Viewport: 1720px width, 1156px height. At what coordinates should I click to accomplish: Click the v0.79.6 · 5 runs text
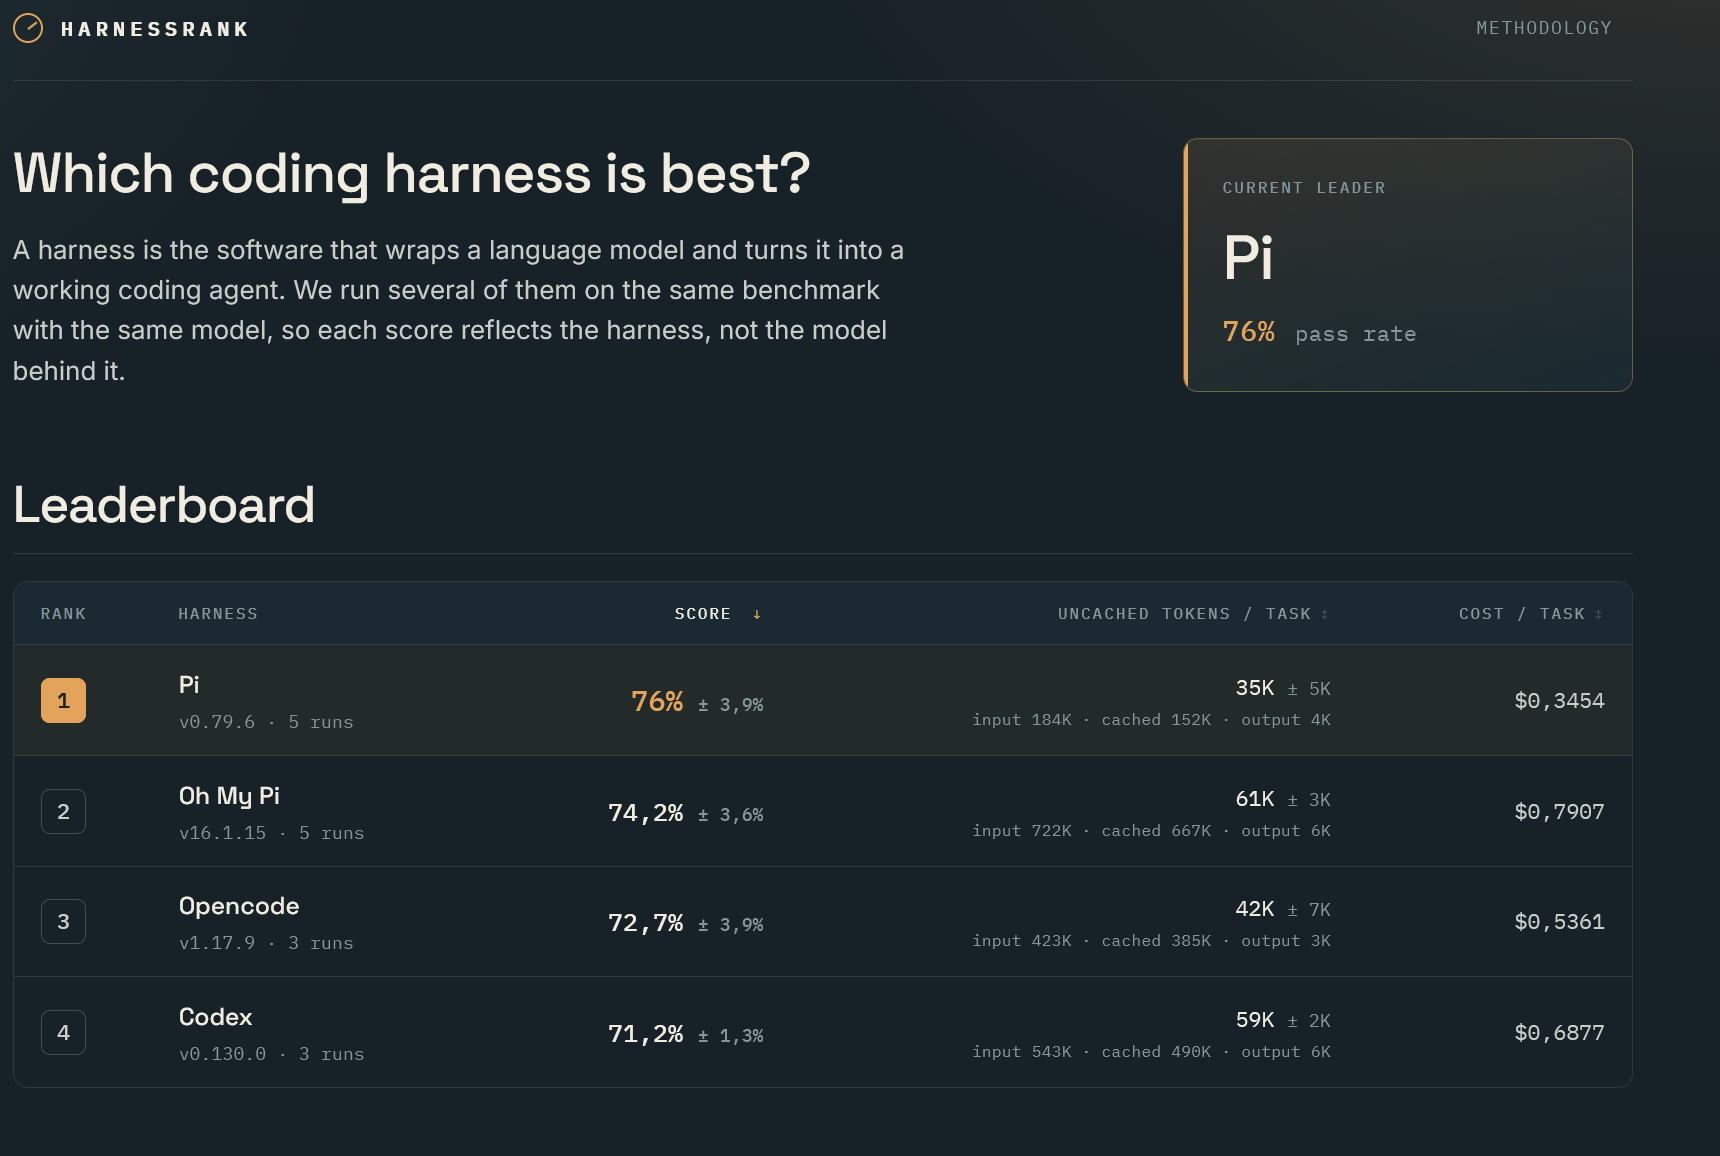266,722
